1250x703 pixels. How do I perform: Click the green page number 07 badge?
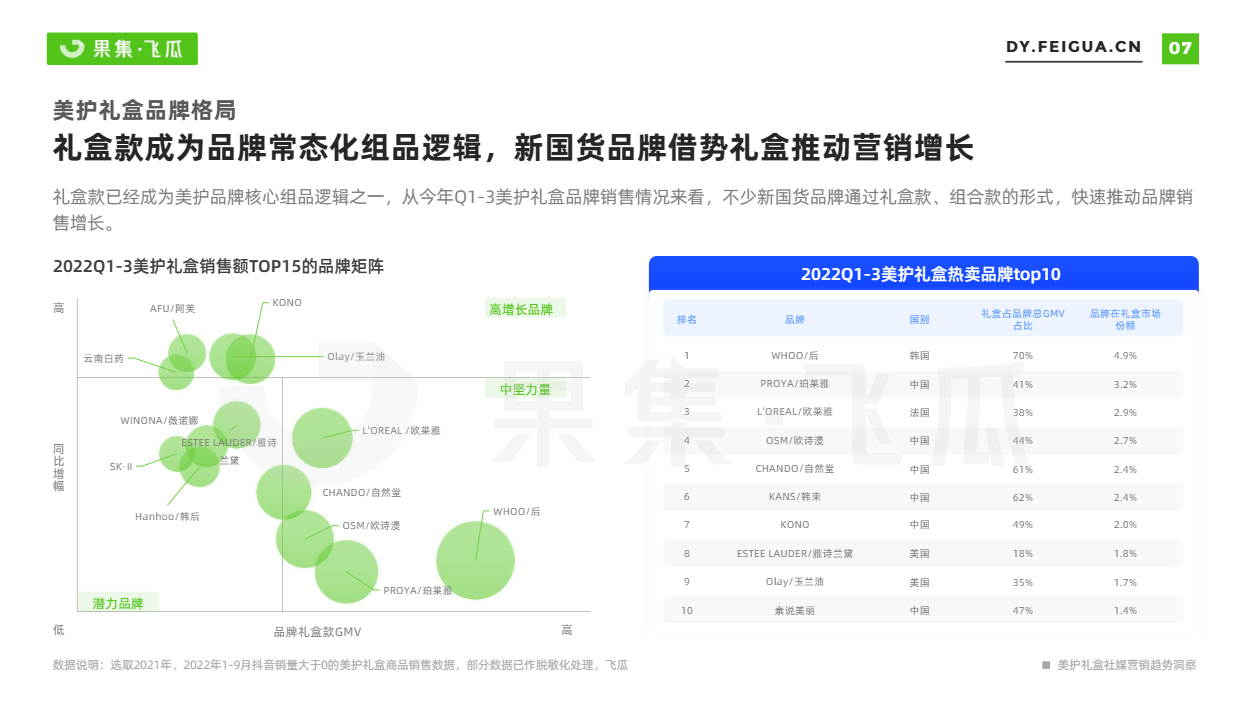[x=1180, y=48]
